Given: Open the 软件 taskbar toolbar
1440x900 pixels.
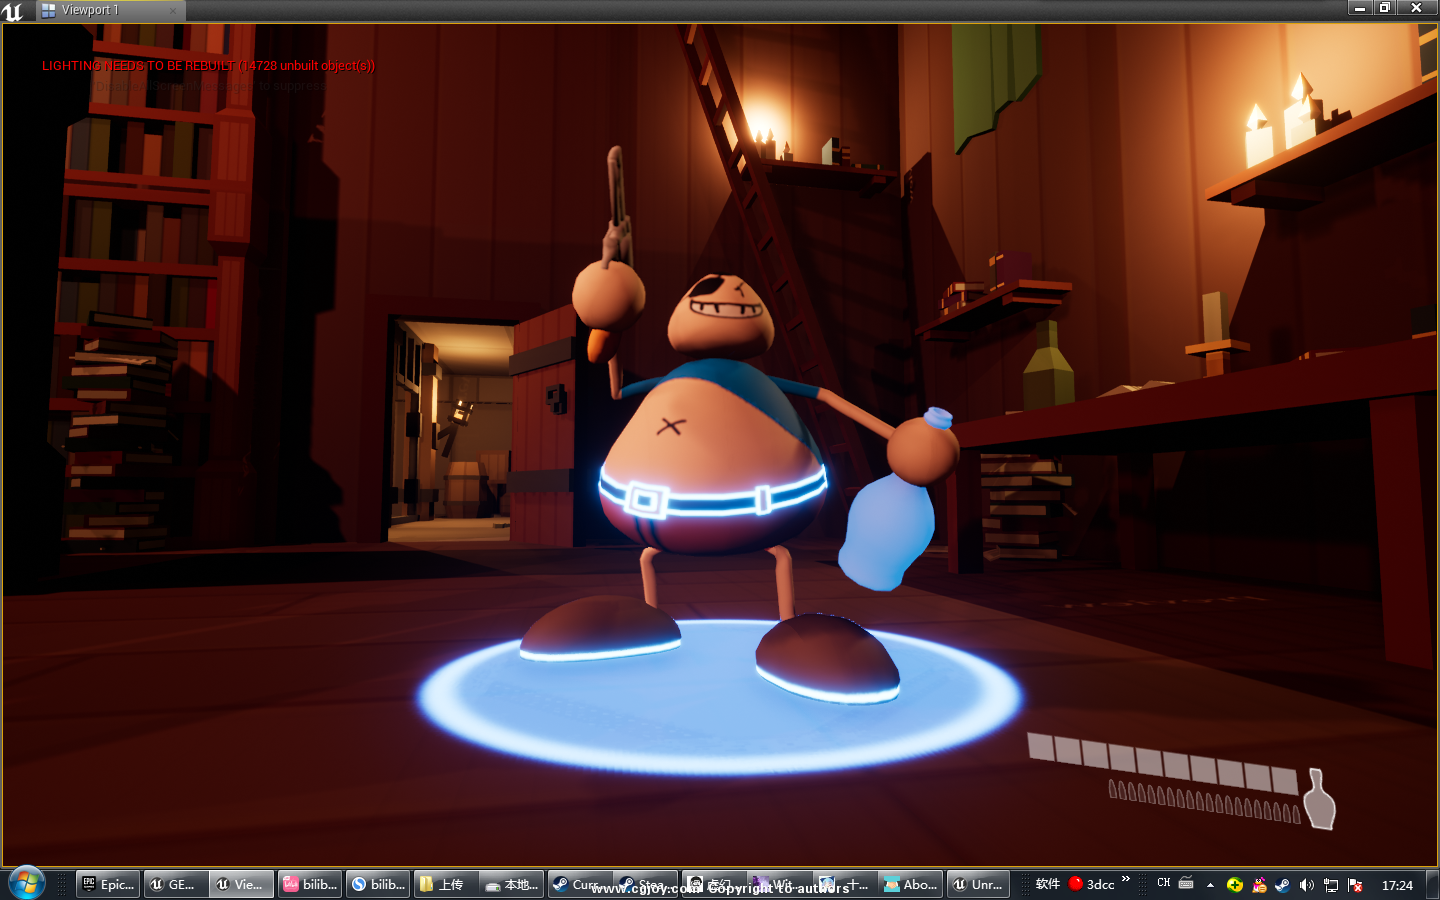Looking at the screenshot, I should (x=1047, y=884).
